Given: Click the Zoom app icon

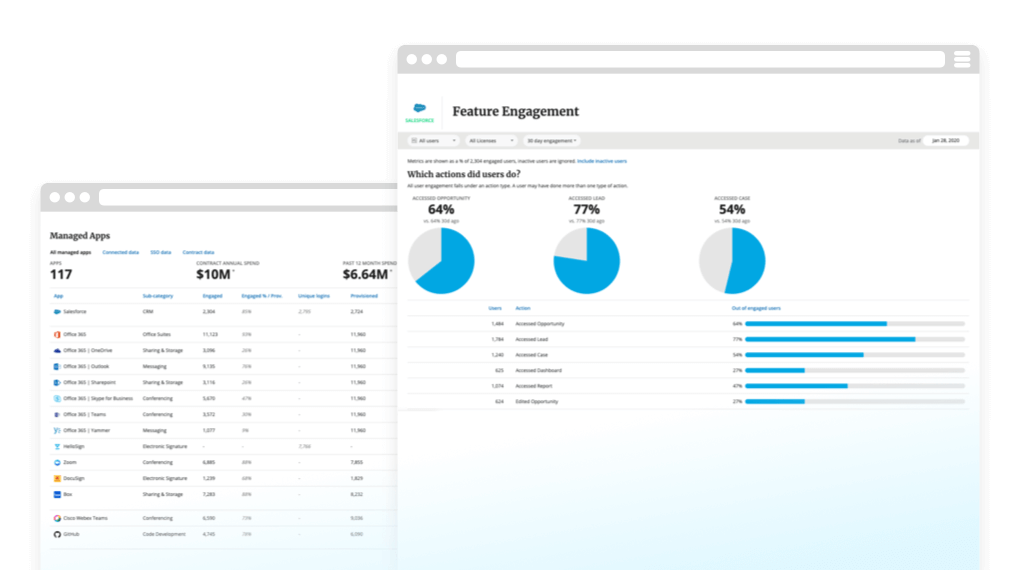Looking at the screenshot, I should (x=57, y=463).
